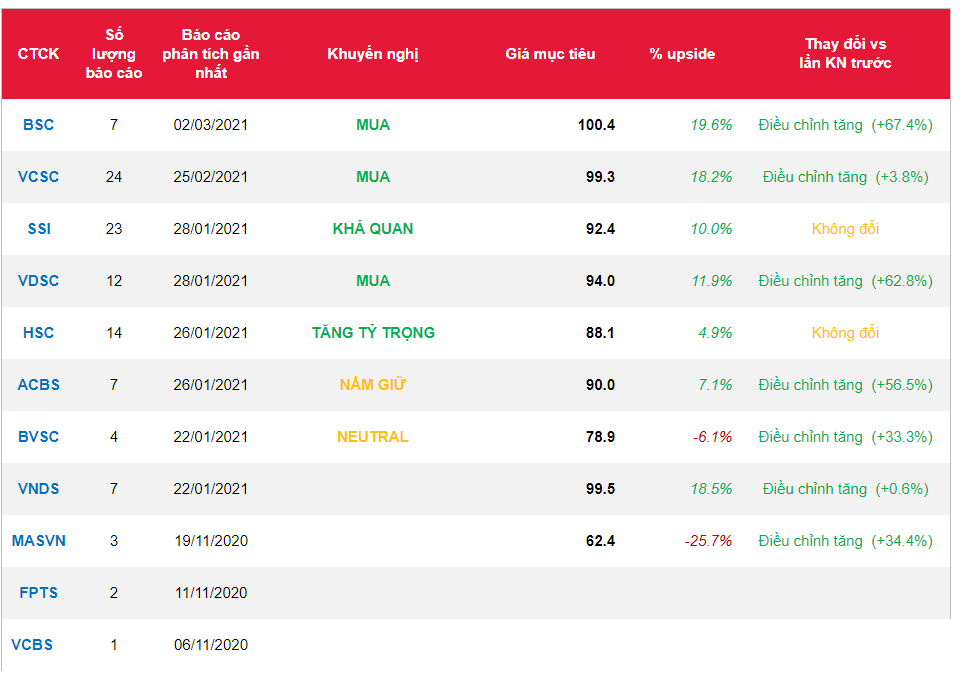The width and height of the screenshot is (962, 683).
Task: Click the SSI securities link
Action: point(39,229)
